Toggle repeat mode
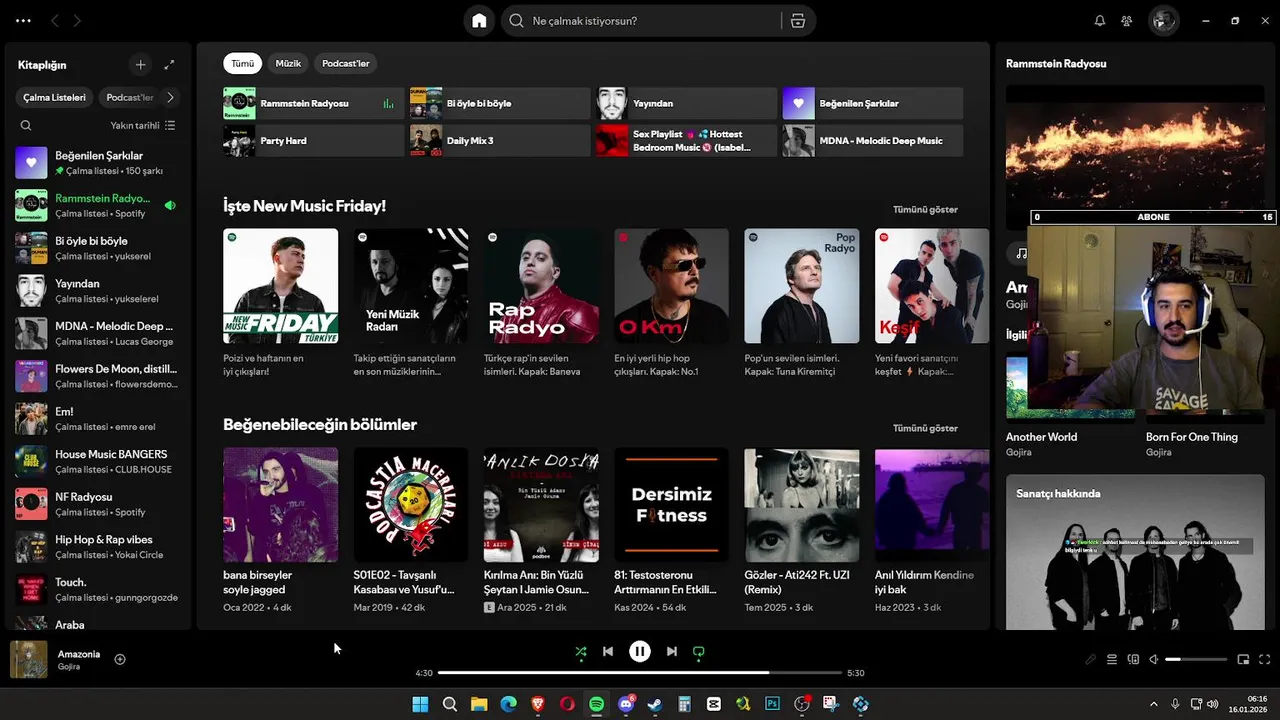 [x=699, y=651]
